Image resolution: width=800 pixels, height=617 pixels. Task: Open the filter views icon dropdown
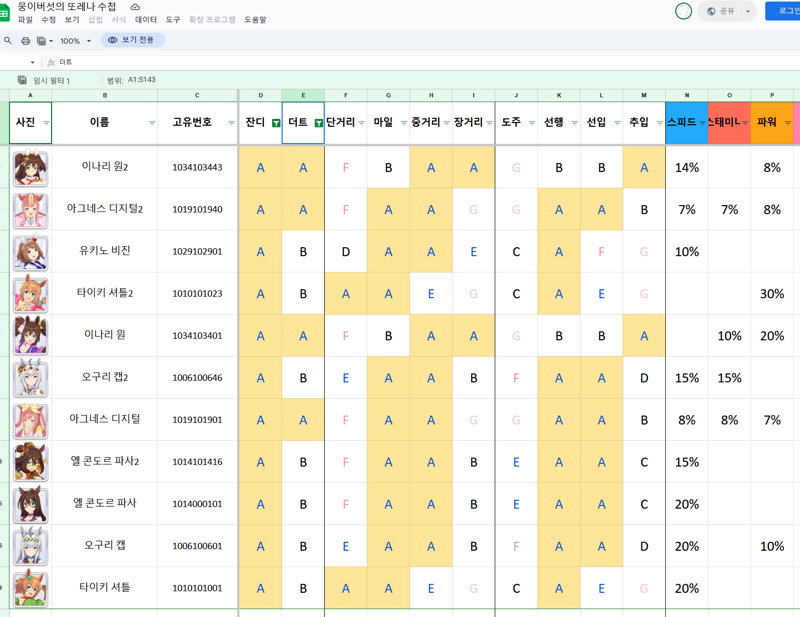(44, 41)
